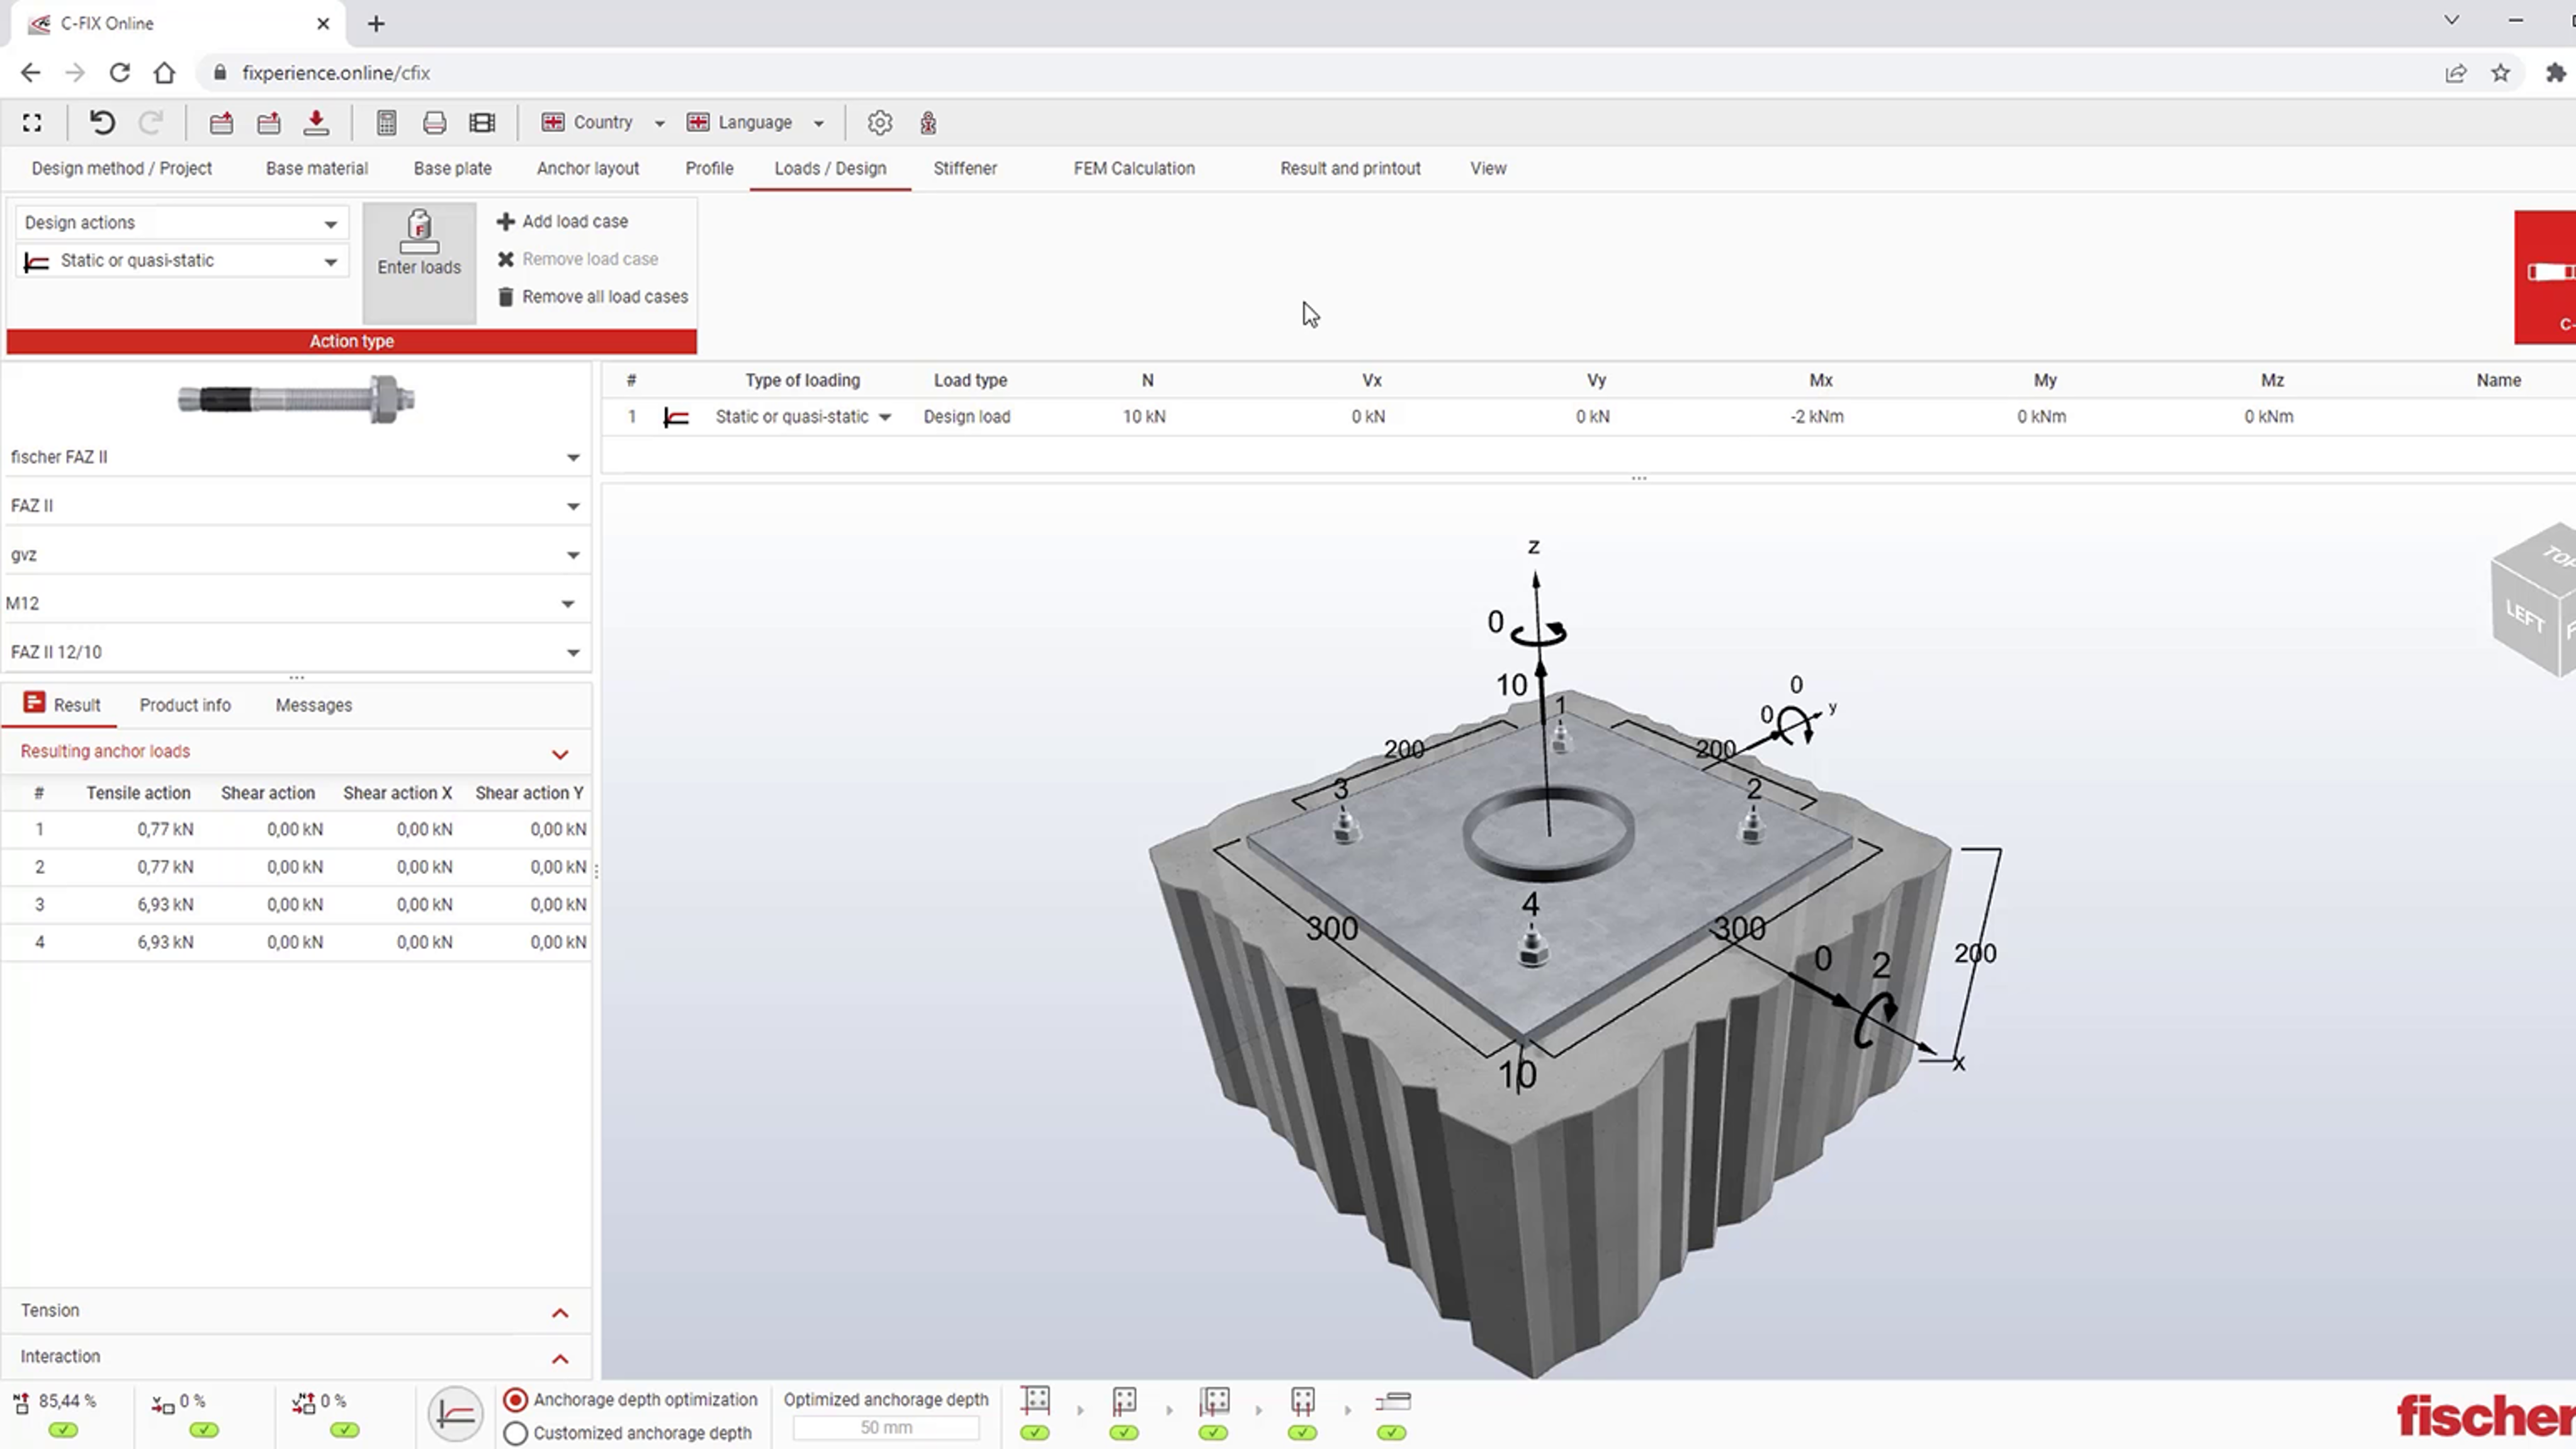
Task: Switch to the Product info tab
Action: (x=184, y=705)
